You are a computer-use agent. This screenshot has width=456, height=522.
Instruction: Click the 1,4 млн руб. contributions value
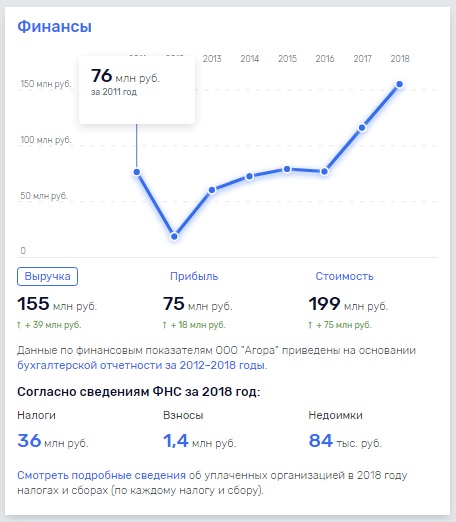tap(199, 441)
